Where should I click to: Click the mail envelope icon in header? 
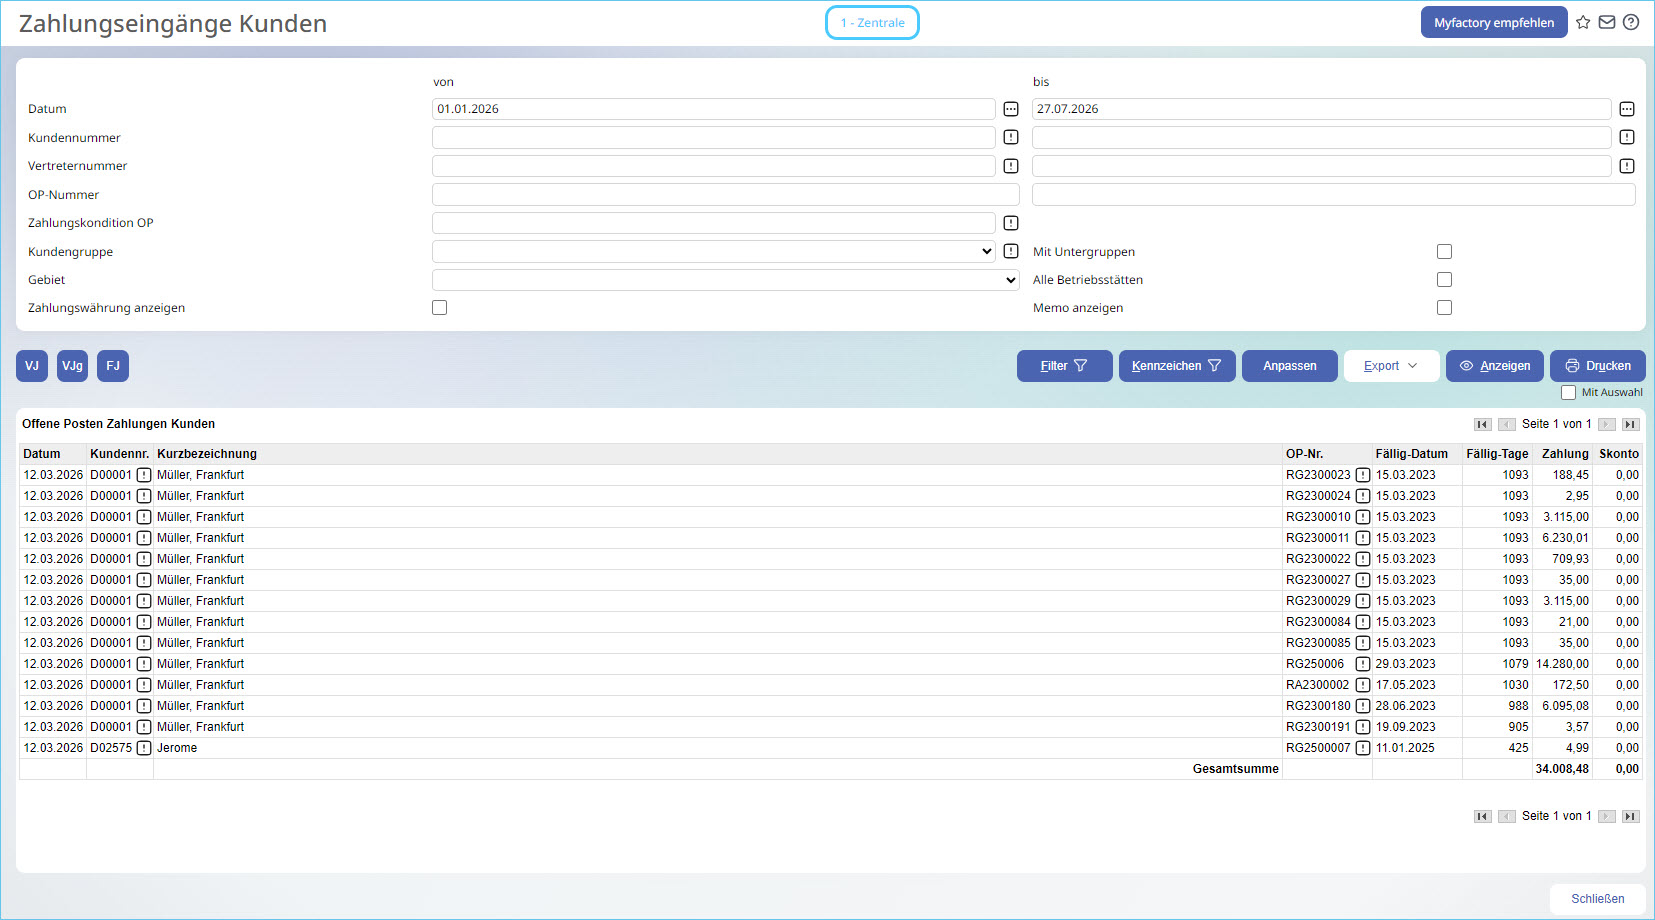coord(1607,22)
